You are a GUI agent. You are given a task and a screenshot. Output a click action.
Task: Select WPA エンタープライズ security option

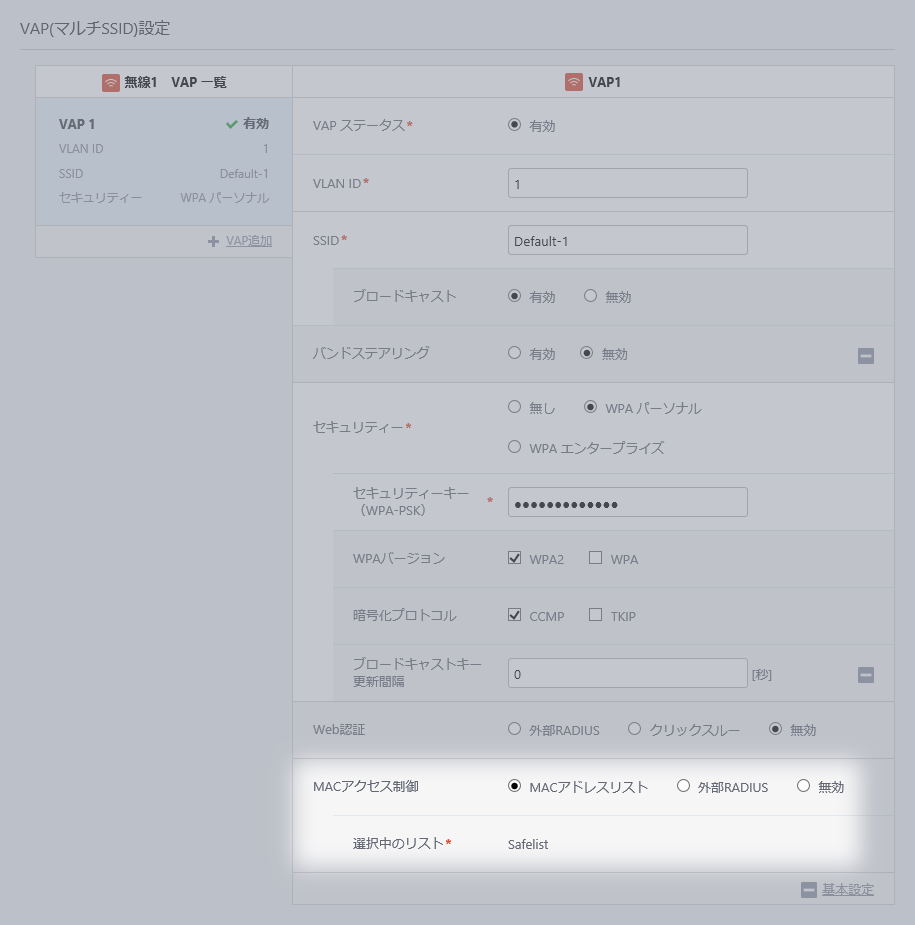click(515, 447)
